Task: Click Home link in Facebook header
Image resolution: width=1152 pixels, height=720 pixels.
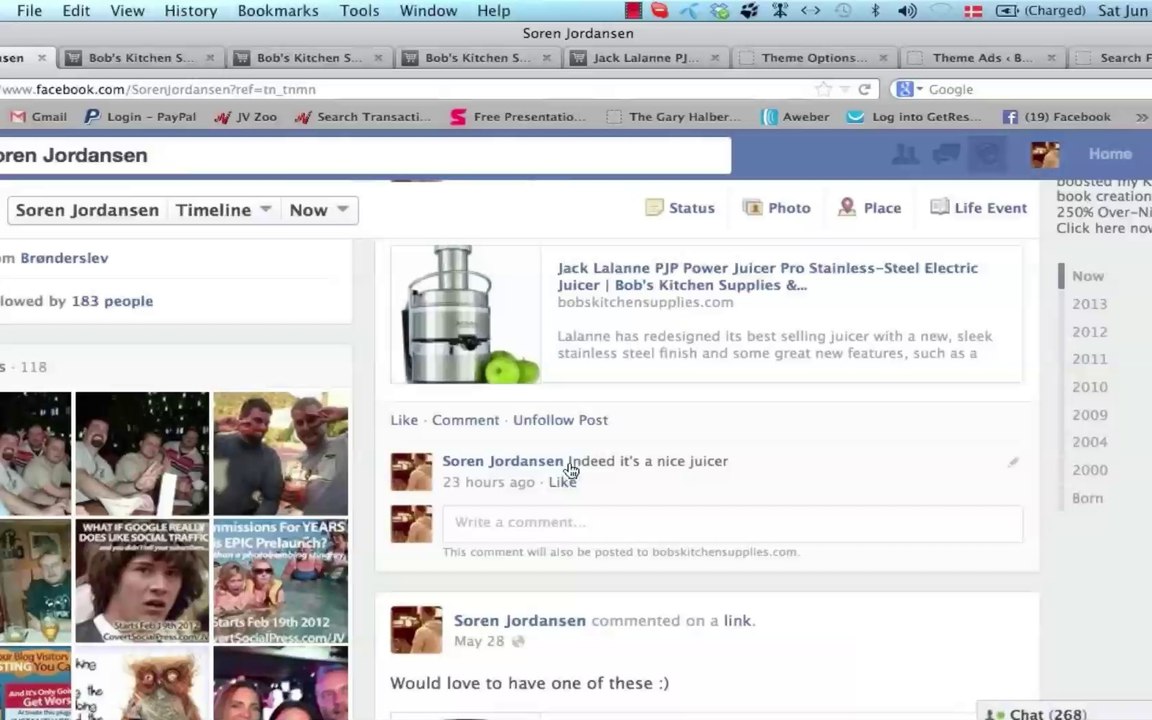Action: (x=1109, y=154)
